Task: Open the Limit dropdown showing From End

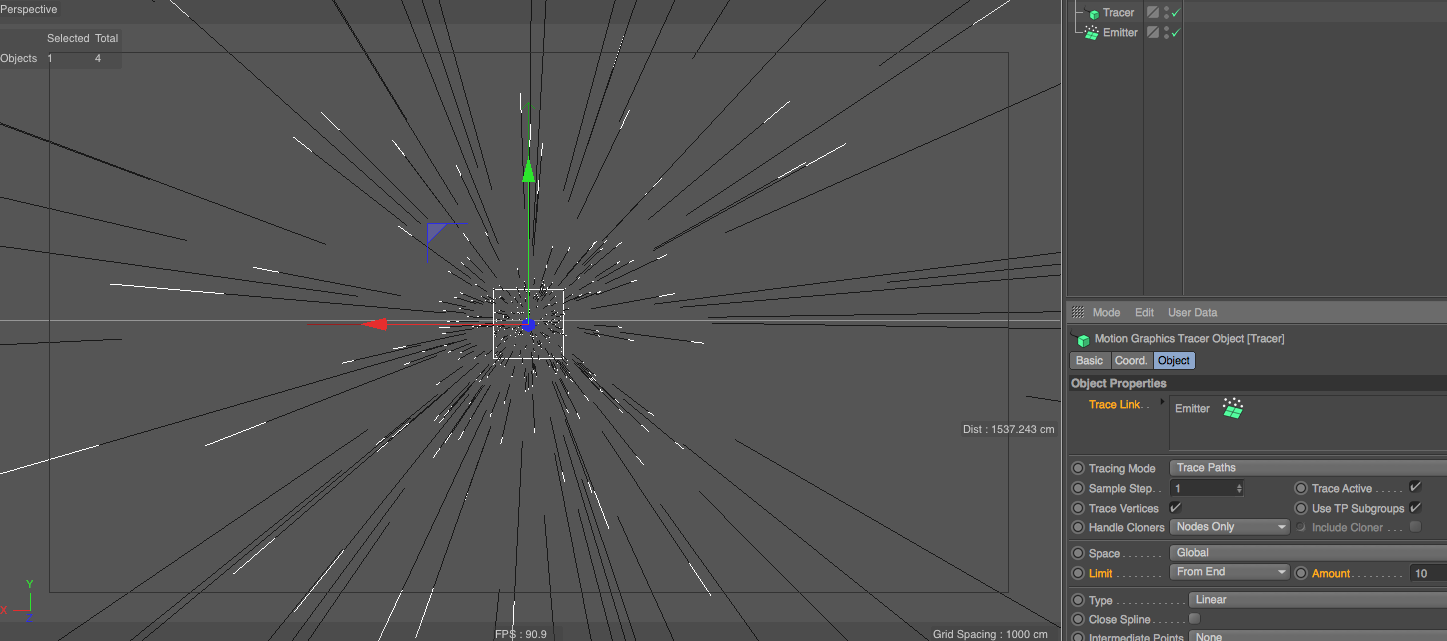Action: (x=1229, y=572)
